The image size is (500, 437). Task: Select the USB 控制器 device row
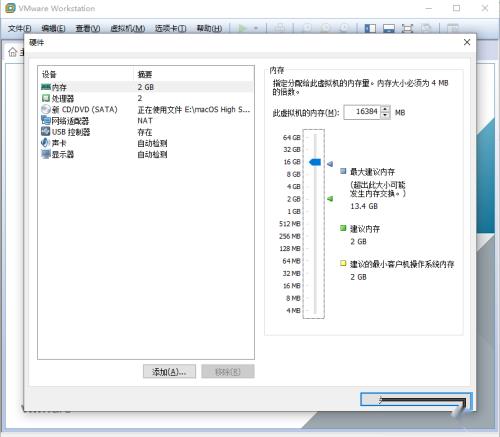pos(146,132)
